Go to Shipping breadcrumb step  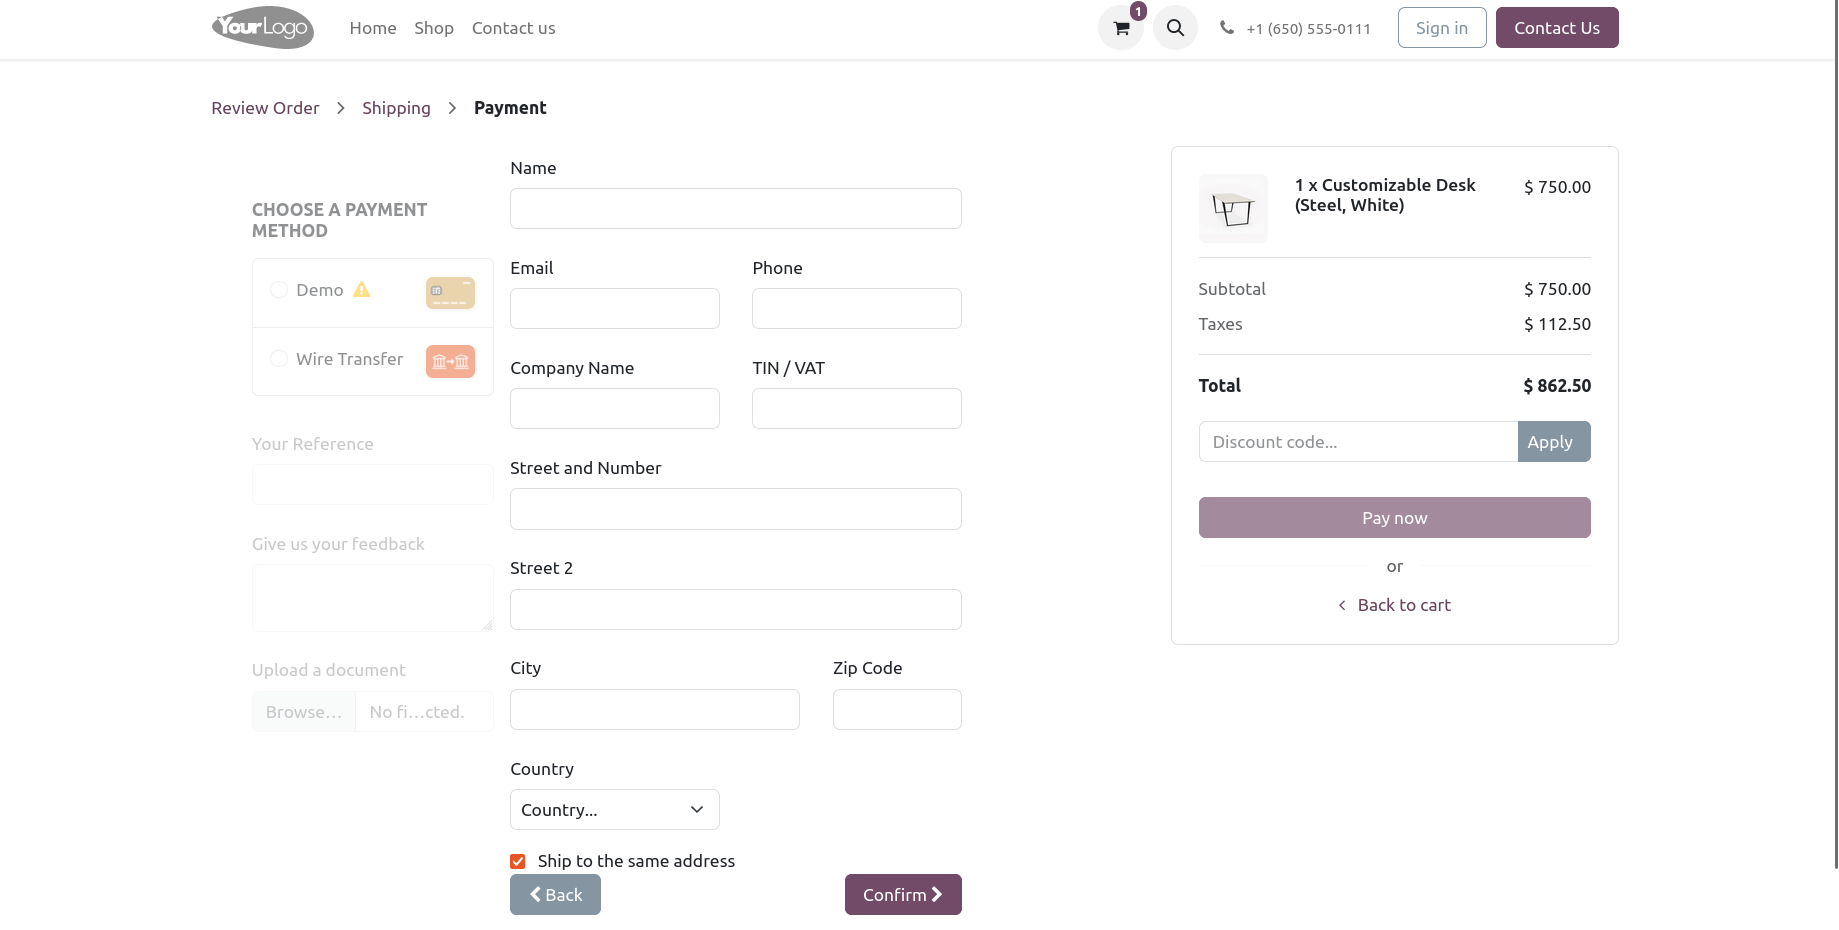tap(396, 108)
